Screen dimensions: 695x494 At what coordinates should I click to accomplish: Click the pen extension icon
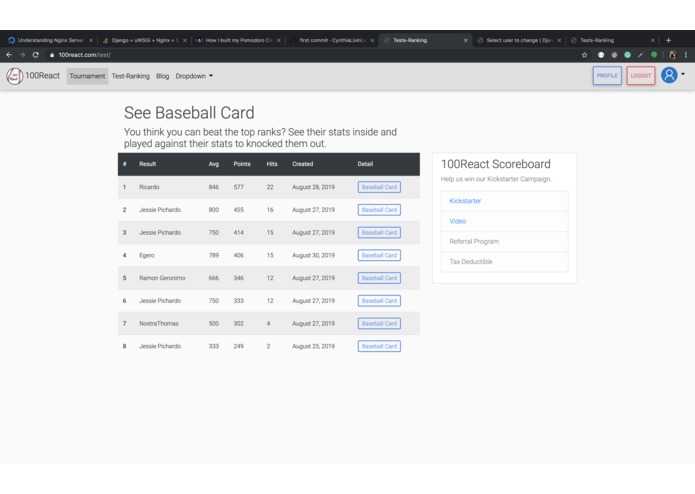coord(640,55)
